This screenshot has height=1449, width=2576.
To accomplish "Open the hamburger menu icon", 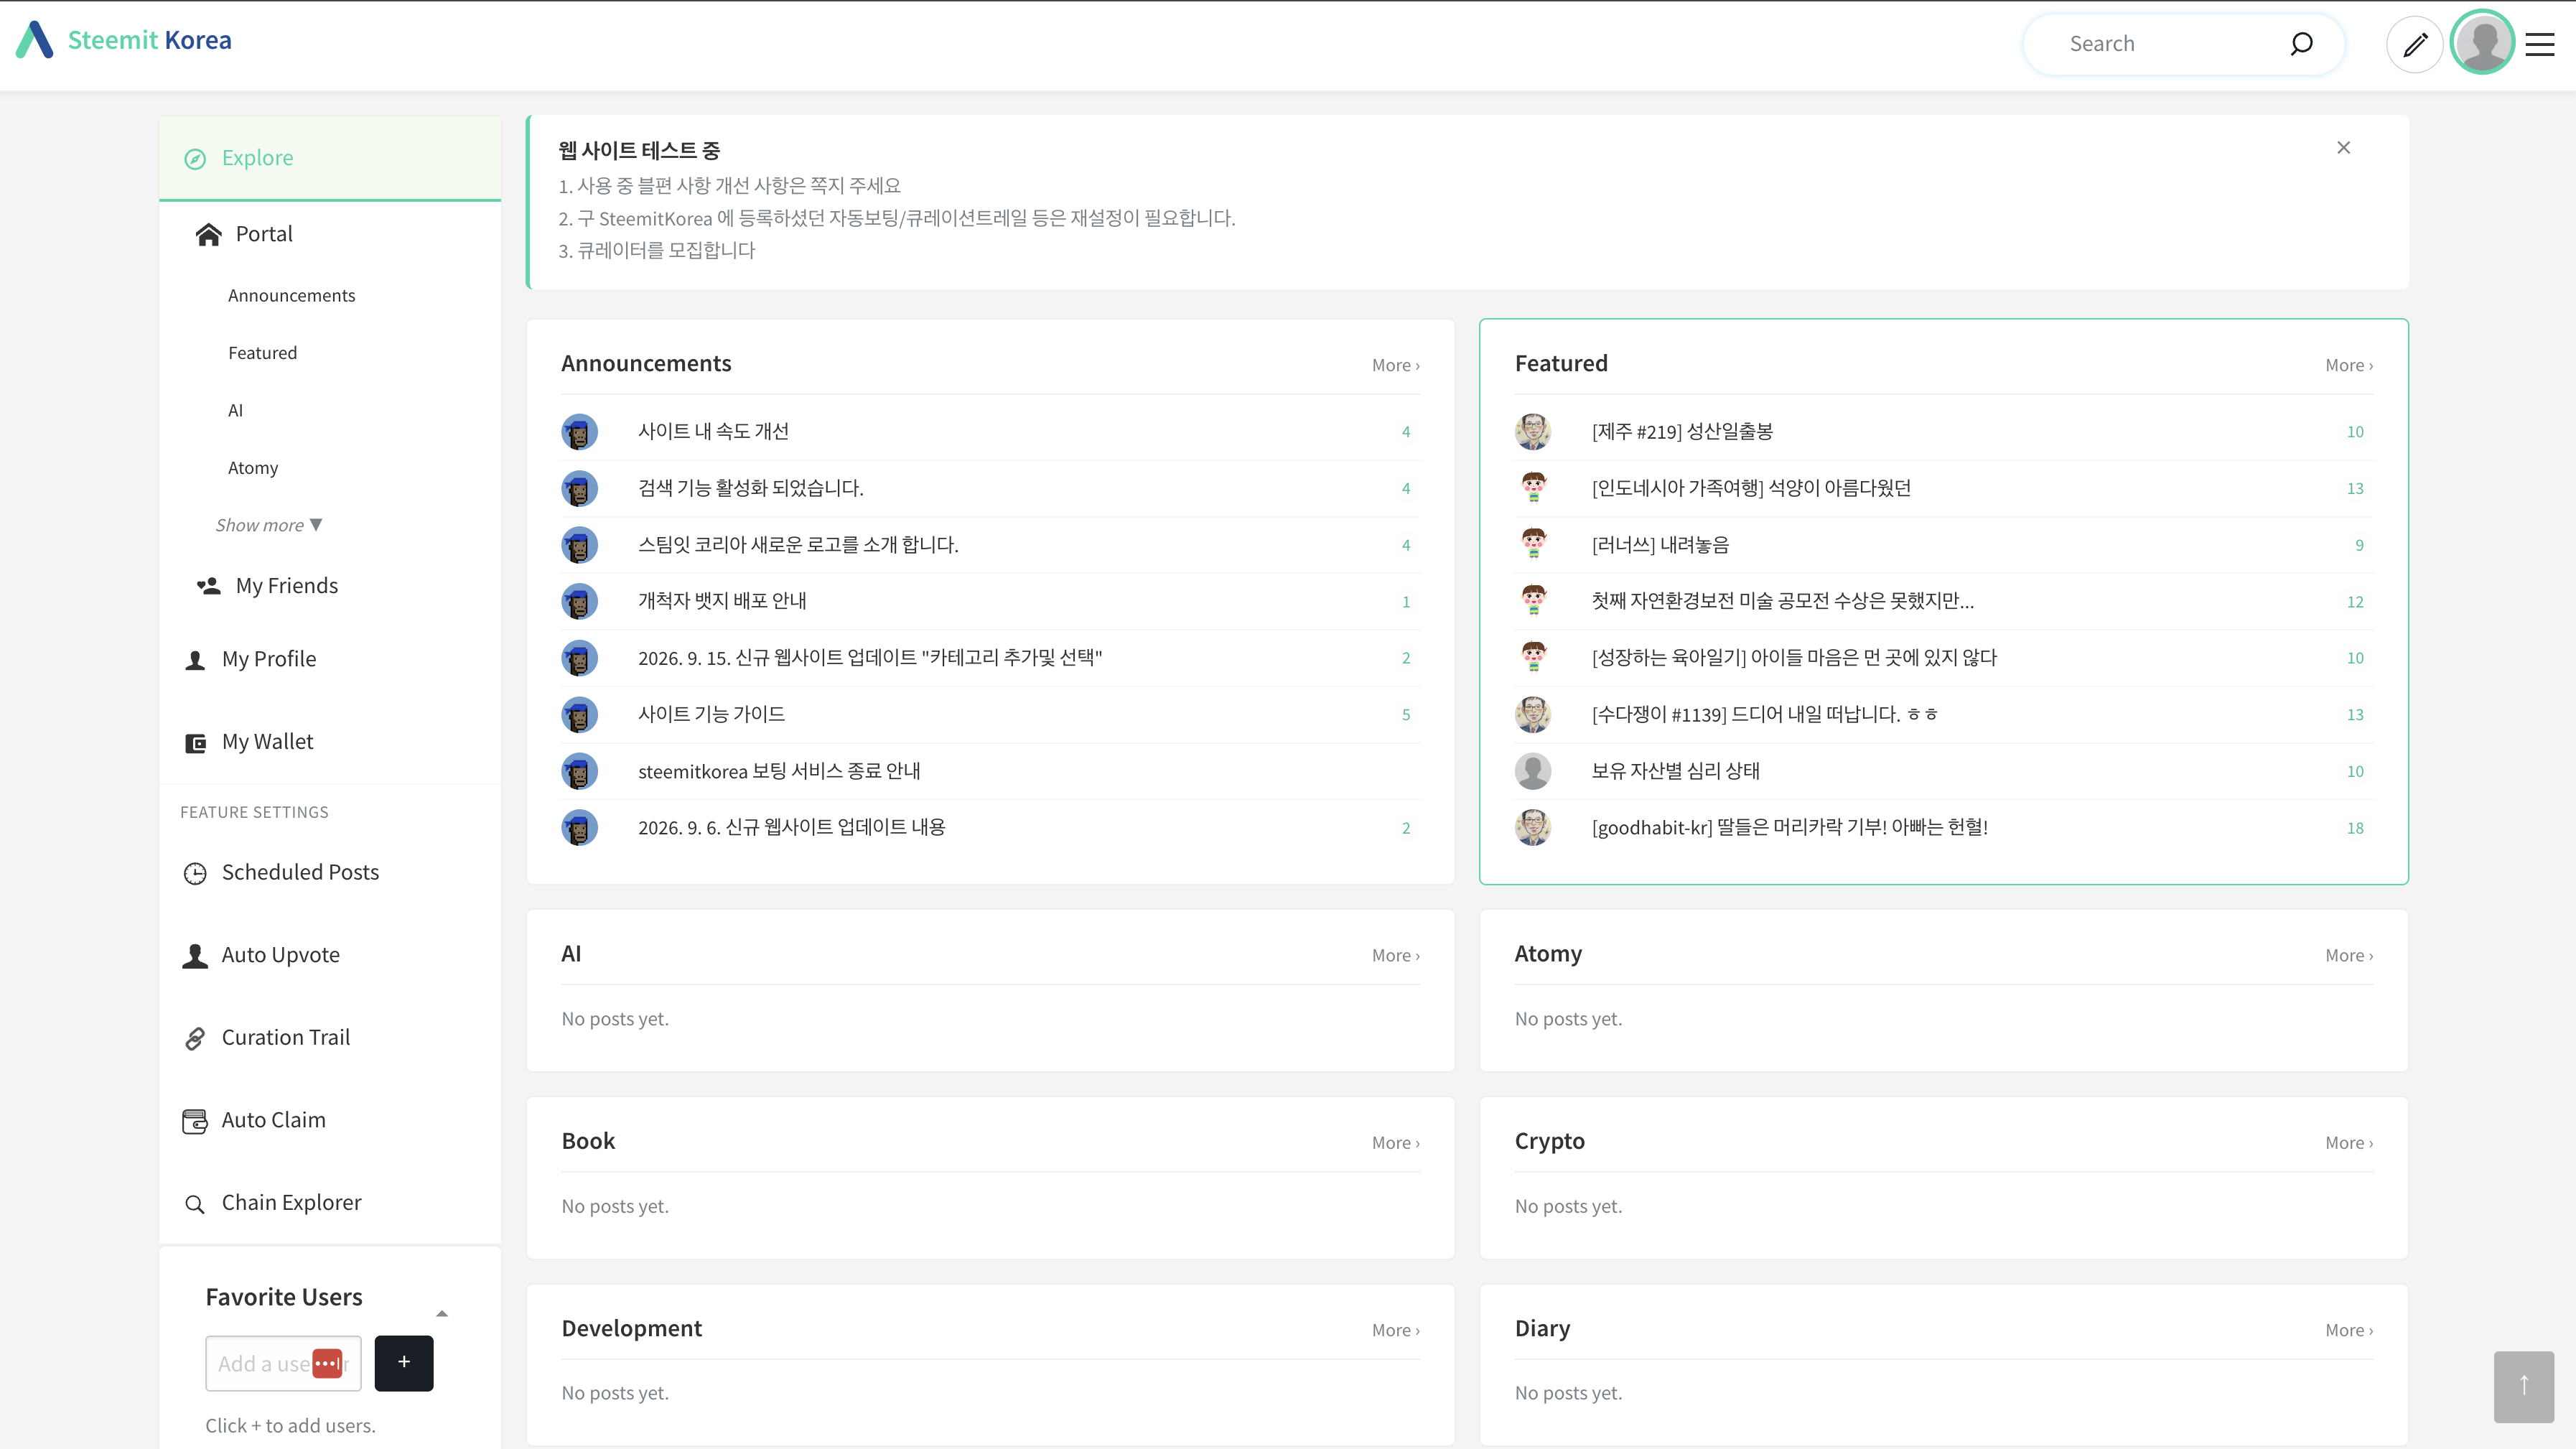I will coord(2540,44).
